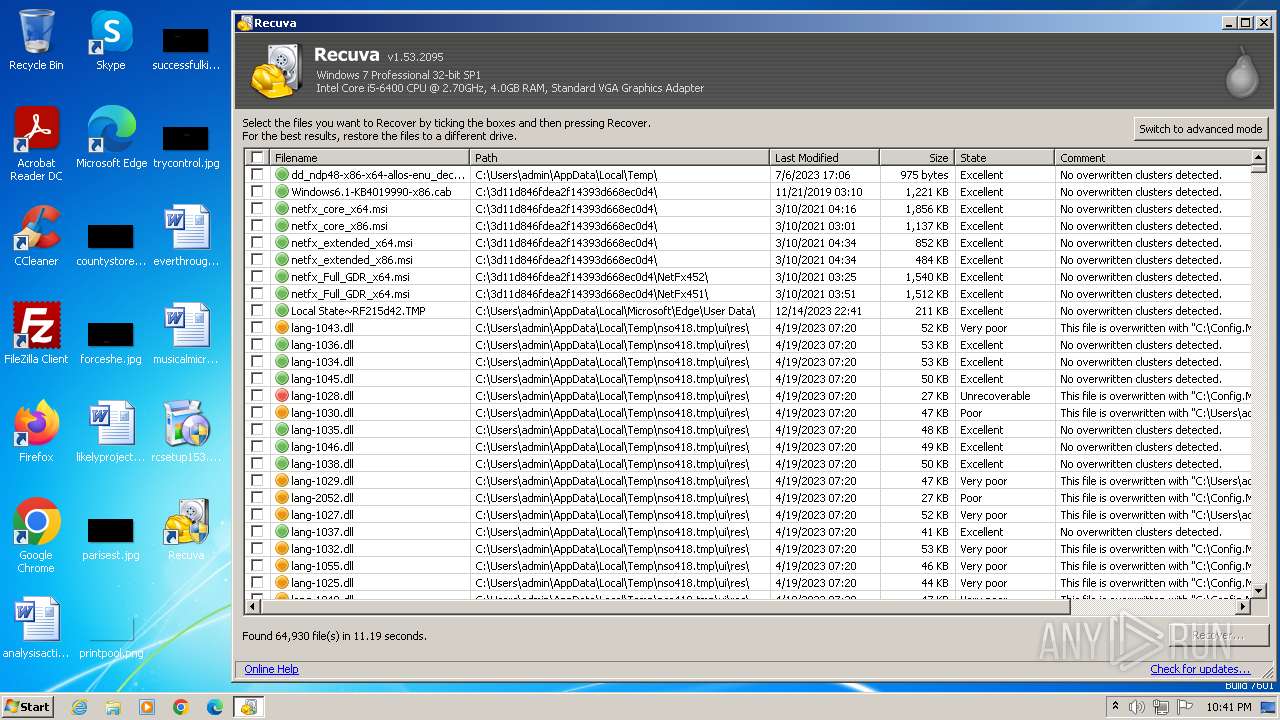Open the successfulki desktop file
The height and width of the screenshot is (720, 1280).
186,48
